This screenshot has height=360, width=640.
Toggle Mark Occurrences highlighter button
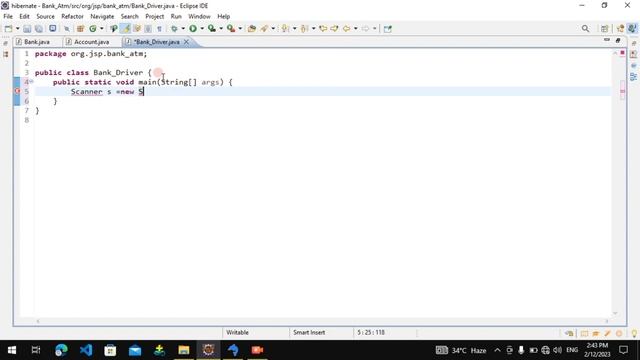pyautogui.click(x=126, y=29)
